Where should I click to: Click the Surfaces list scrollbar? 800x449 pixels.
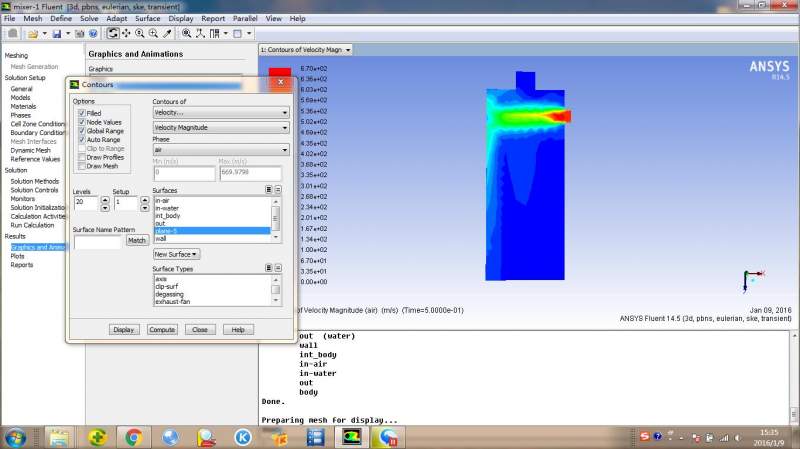coord(276,219)
